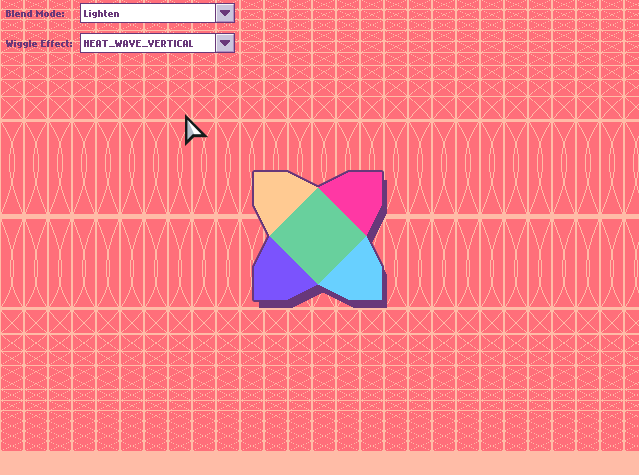639x475 pixels.
Task: Click the Wiggle Effect label
Action: tap(39, 44)
